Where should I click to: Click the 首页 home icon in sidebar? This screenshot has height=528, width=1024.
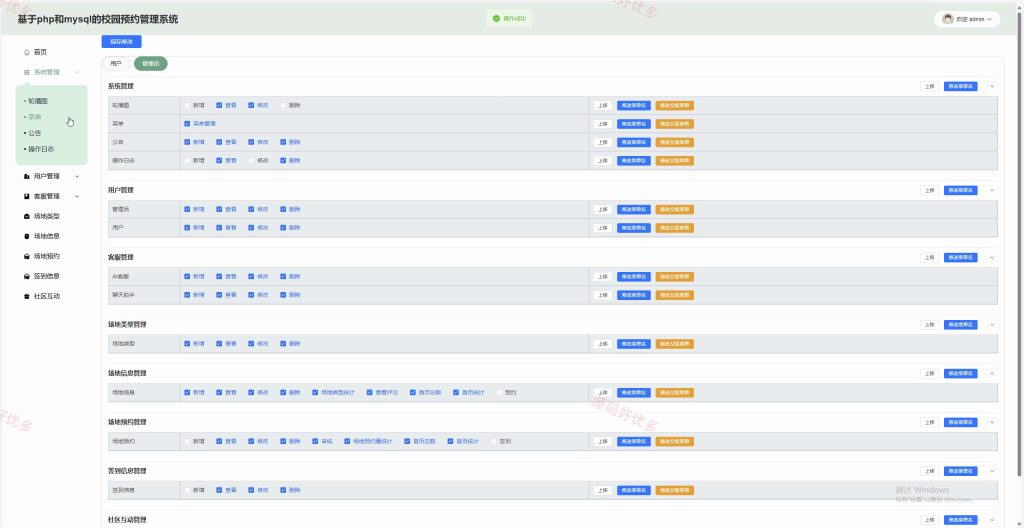pyautogui.click(x=27, y=52)
